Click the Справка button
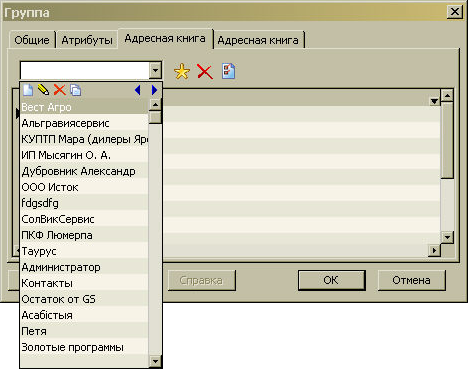The image size is (468, 369). pos(201,280)
